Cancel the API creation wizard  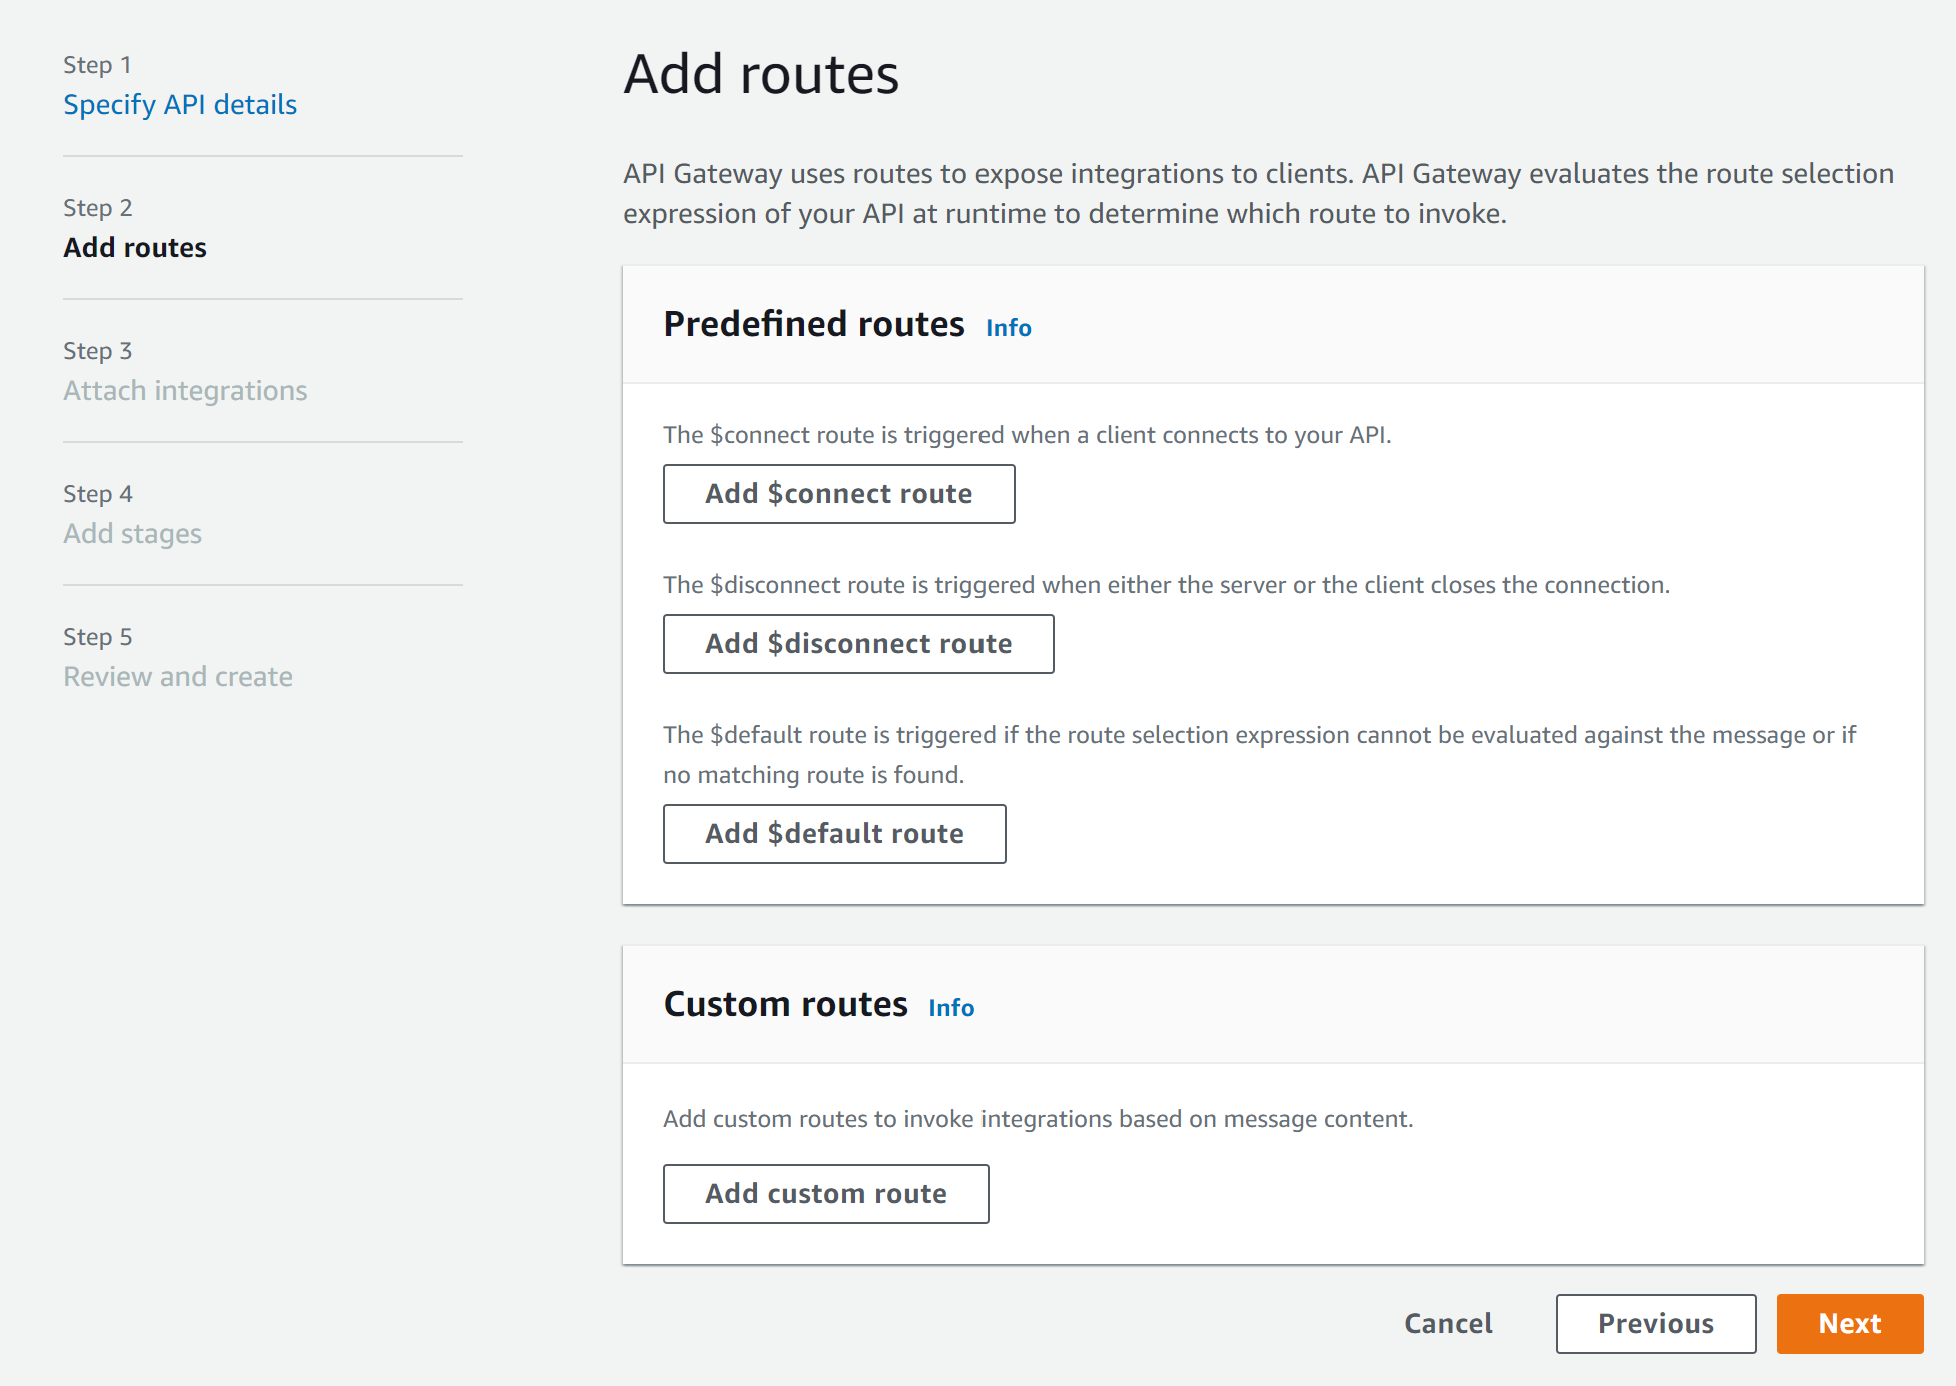point(1448,1324)
